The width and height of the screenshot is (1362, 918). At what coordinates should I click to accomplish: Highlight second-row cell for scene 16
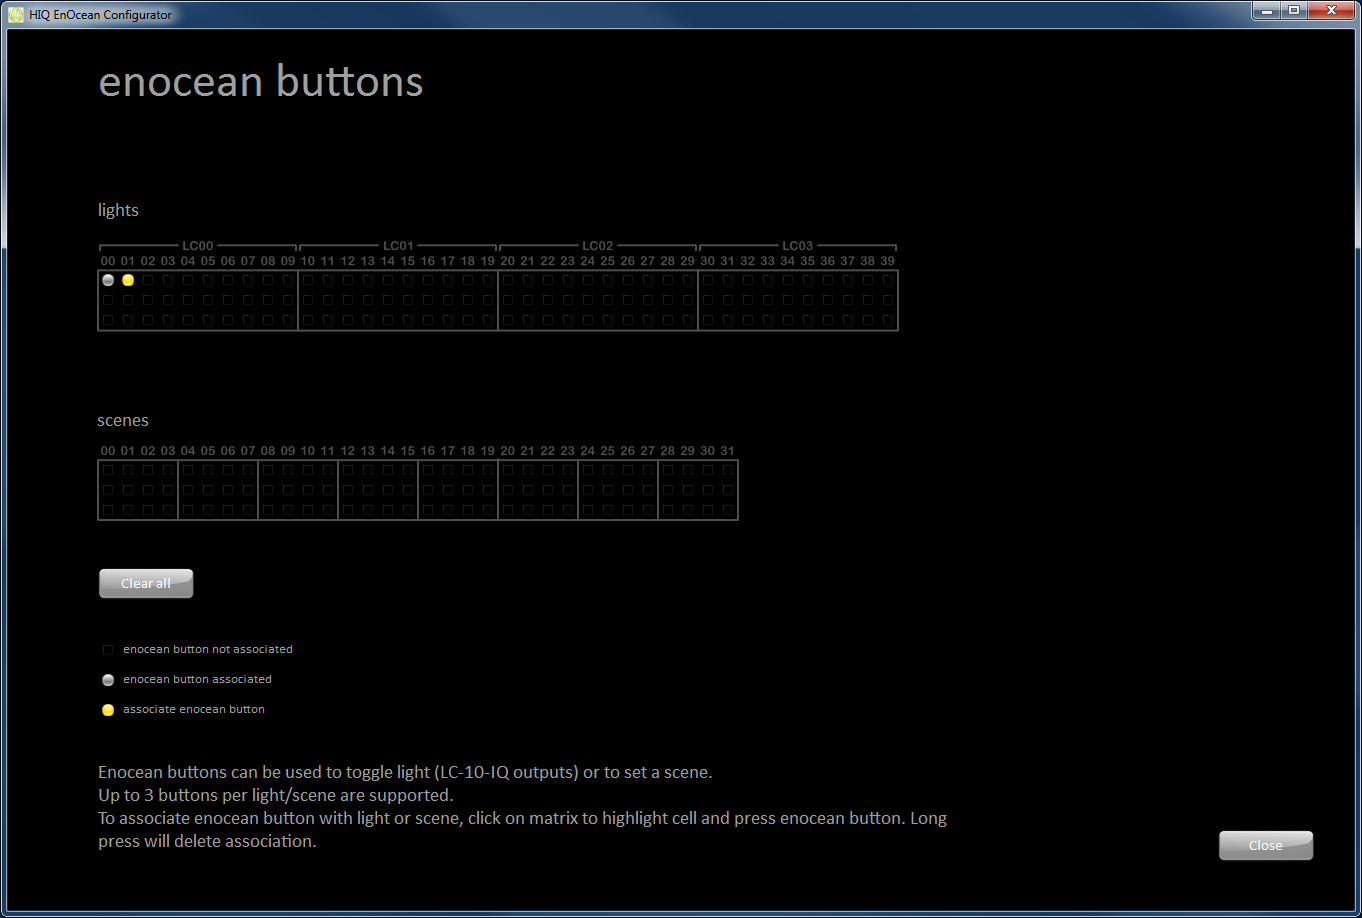click(428, 490)
